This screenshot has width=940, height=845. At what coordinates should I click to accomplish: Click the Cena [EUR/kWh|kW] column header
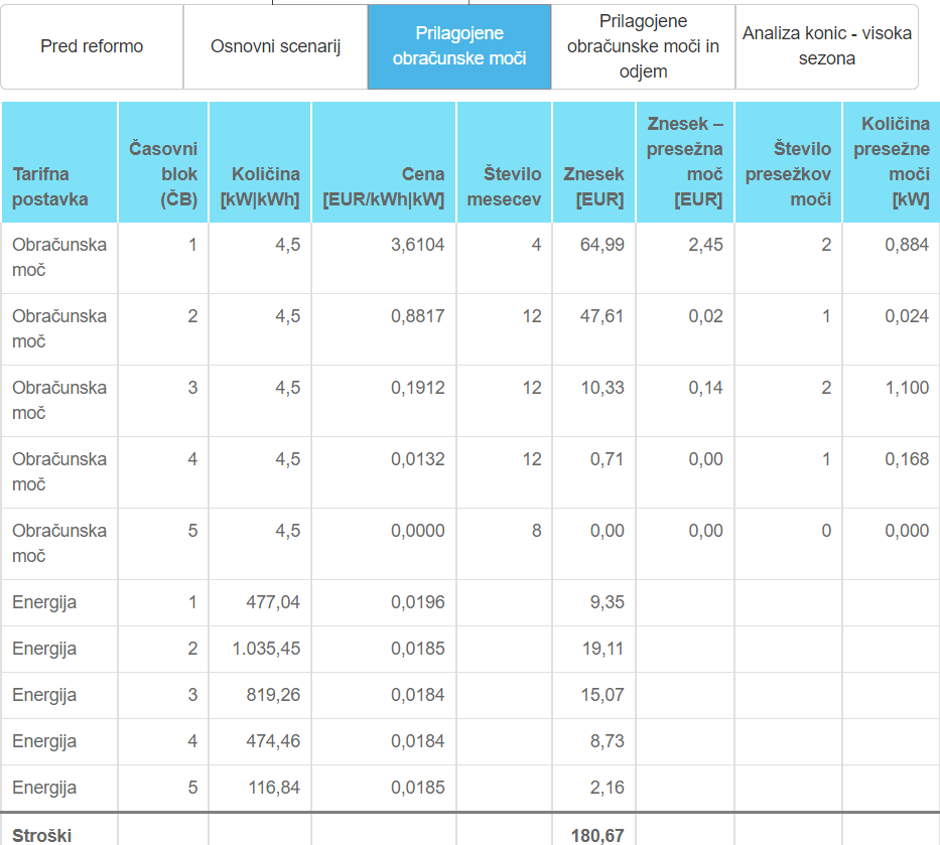tap(384, 186)
